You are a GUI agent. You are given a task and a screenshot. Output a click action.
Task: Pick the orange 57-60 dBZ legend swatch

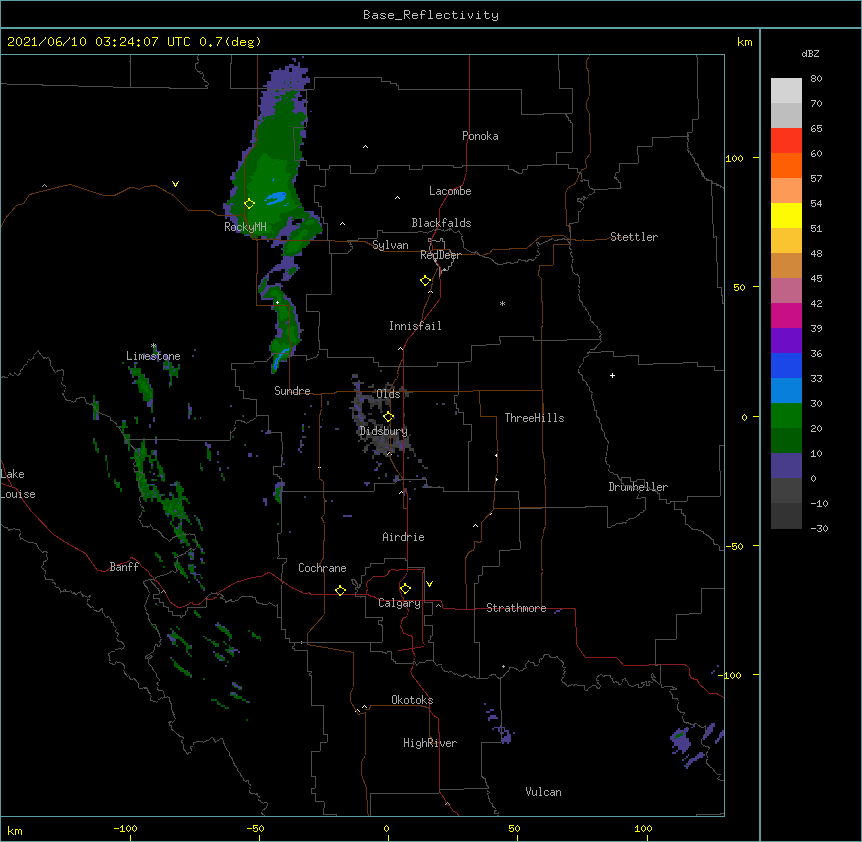[x=786, y=165]
